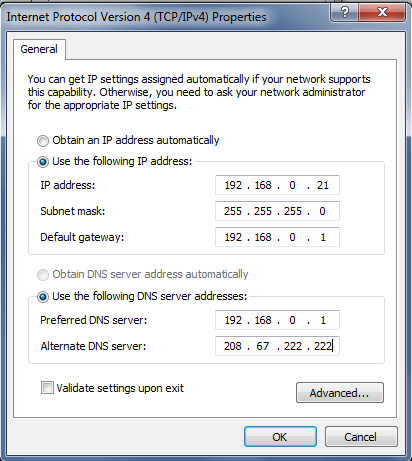The image size is (412, 461).
Task: Click the last octet 0 of Subnet mask
Action: pyautogui.click(x=322, y=211)
